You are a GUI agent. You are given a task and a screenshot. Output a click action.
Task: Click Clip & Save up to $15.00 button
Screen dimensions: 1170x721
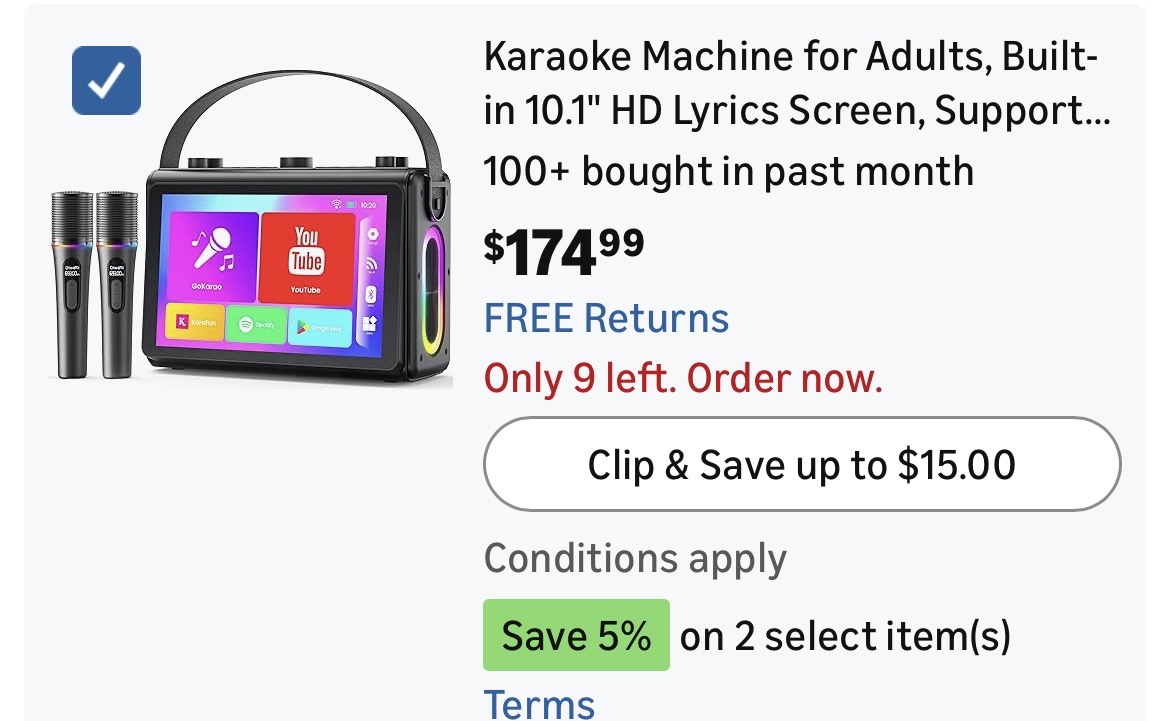click(x=802, y=464)
